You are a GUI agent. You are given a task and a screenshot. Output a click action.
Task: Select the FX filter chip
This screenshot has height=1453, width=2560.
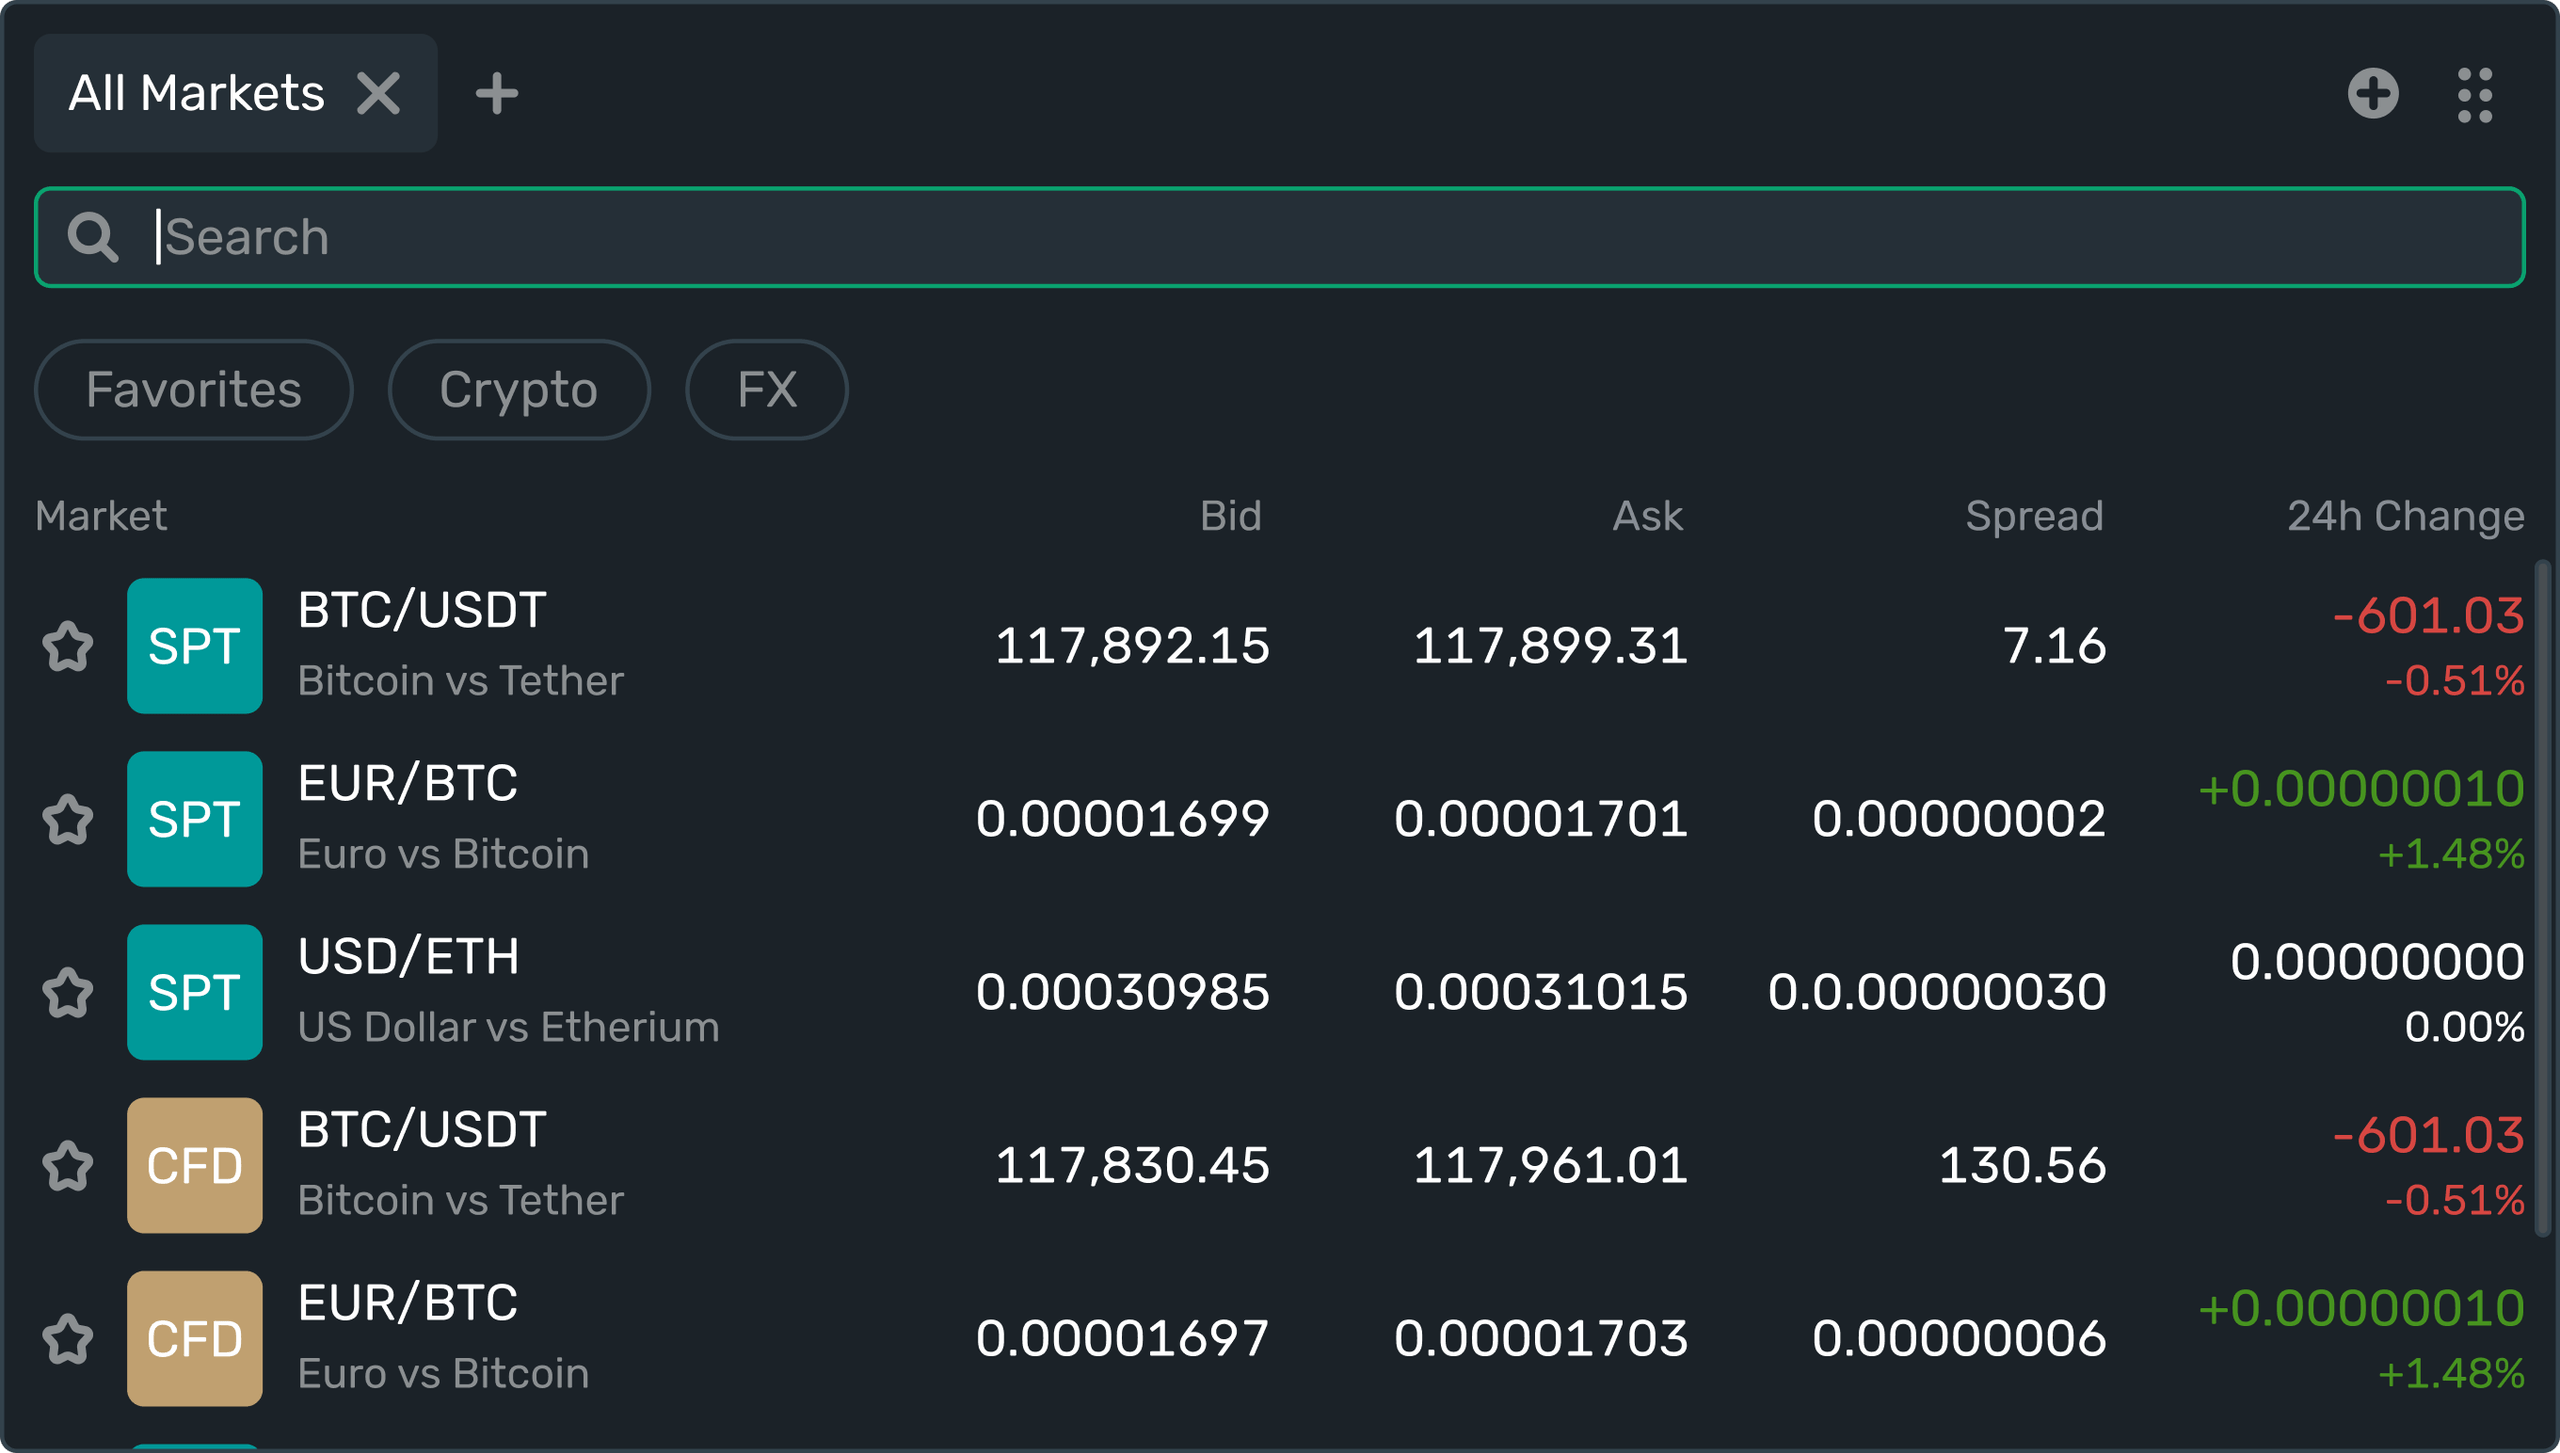(767, 390)
